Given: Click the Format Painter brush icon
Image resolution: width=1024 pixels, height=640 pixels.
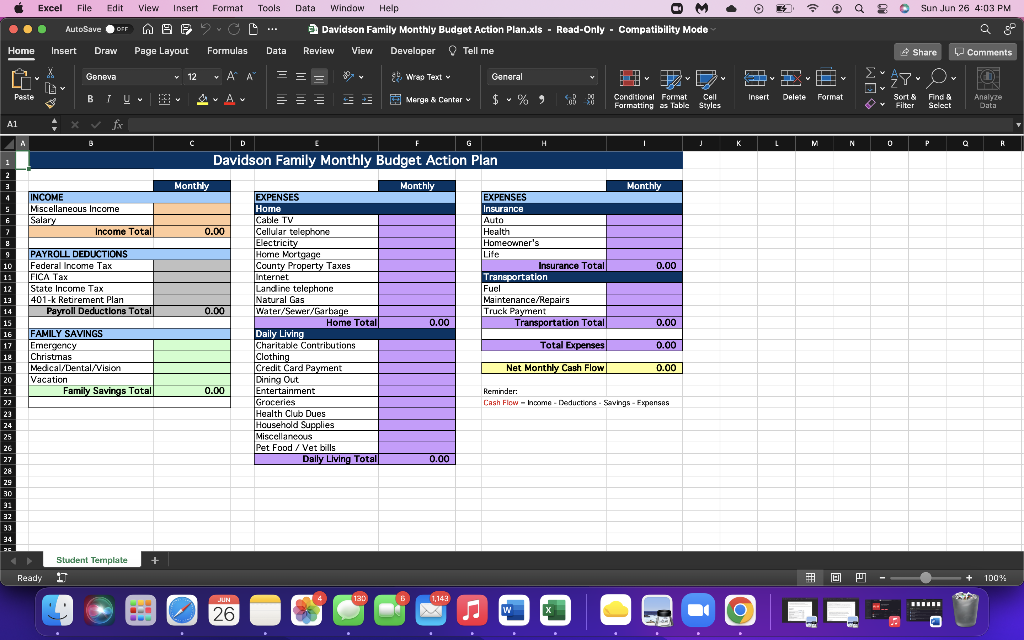Looking at the screenshot, I should point(50,103).
